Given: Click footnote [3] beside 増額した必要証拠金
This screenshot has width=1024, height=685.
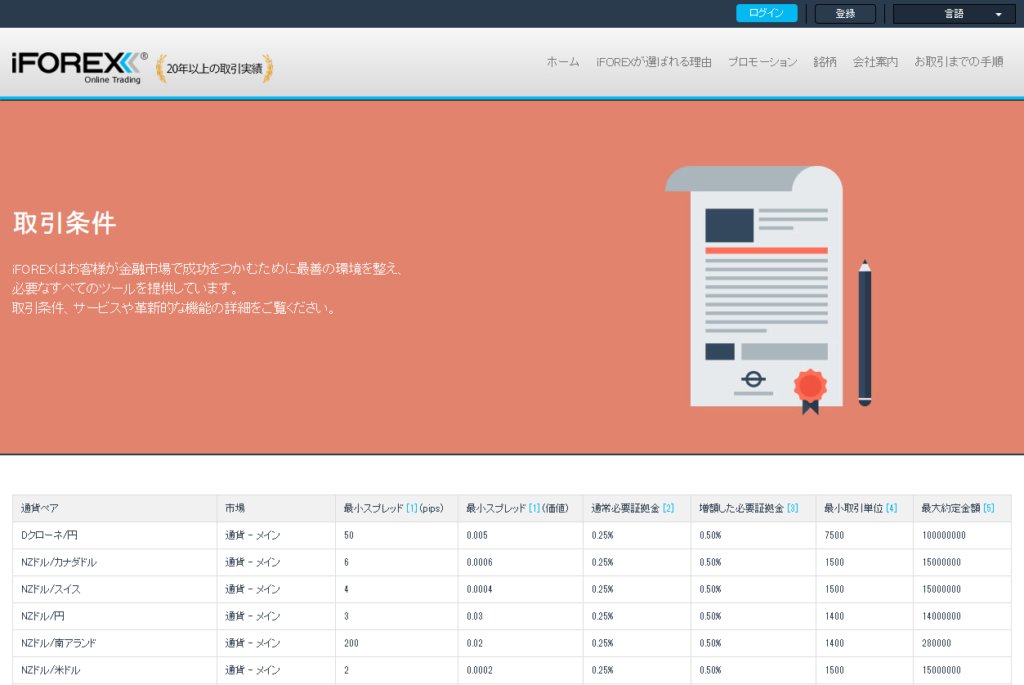Looking at the screenshot, I should point(793,508).
